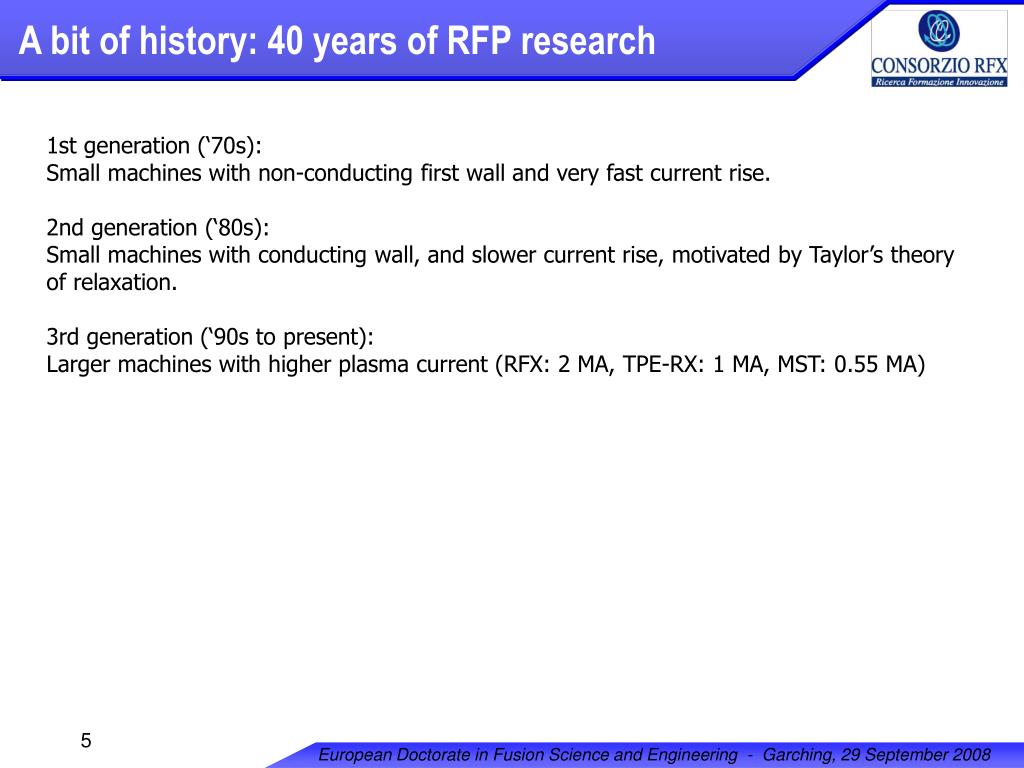Select the '2nd generation (‘80s):' heading
The image size is (1024, 768).
tap(157, 228)
